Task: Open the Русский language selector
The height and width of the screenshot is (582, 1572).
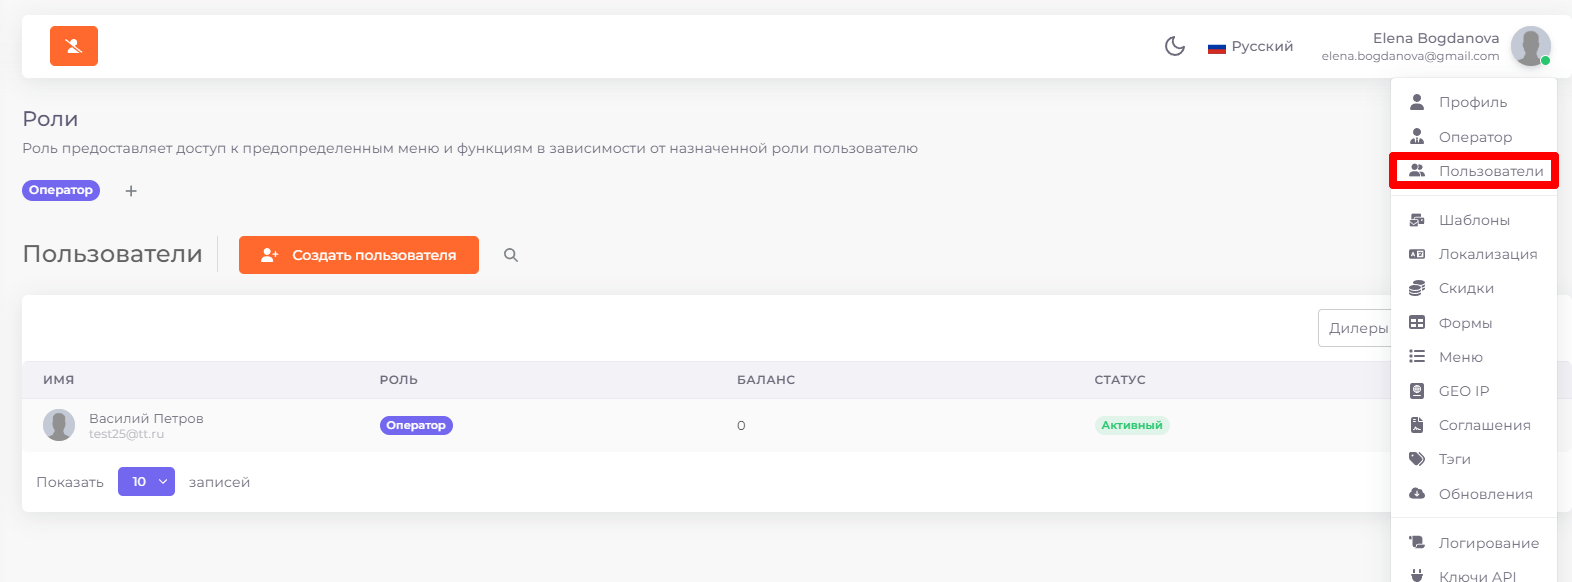Action: (1250, 46)
